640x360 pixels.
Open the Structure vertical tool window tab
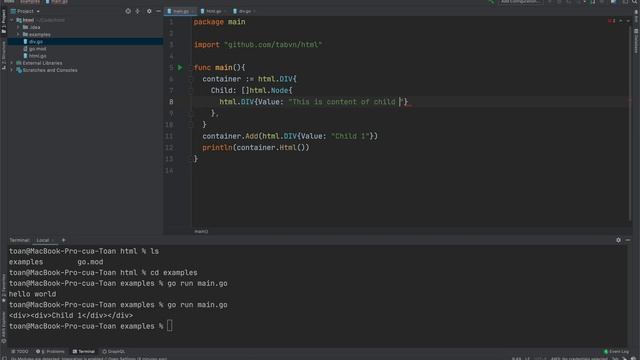[x=3, y=55]
